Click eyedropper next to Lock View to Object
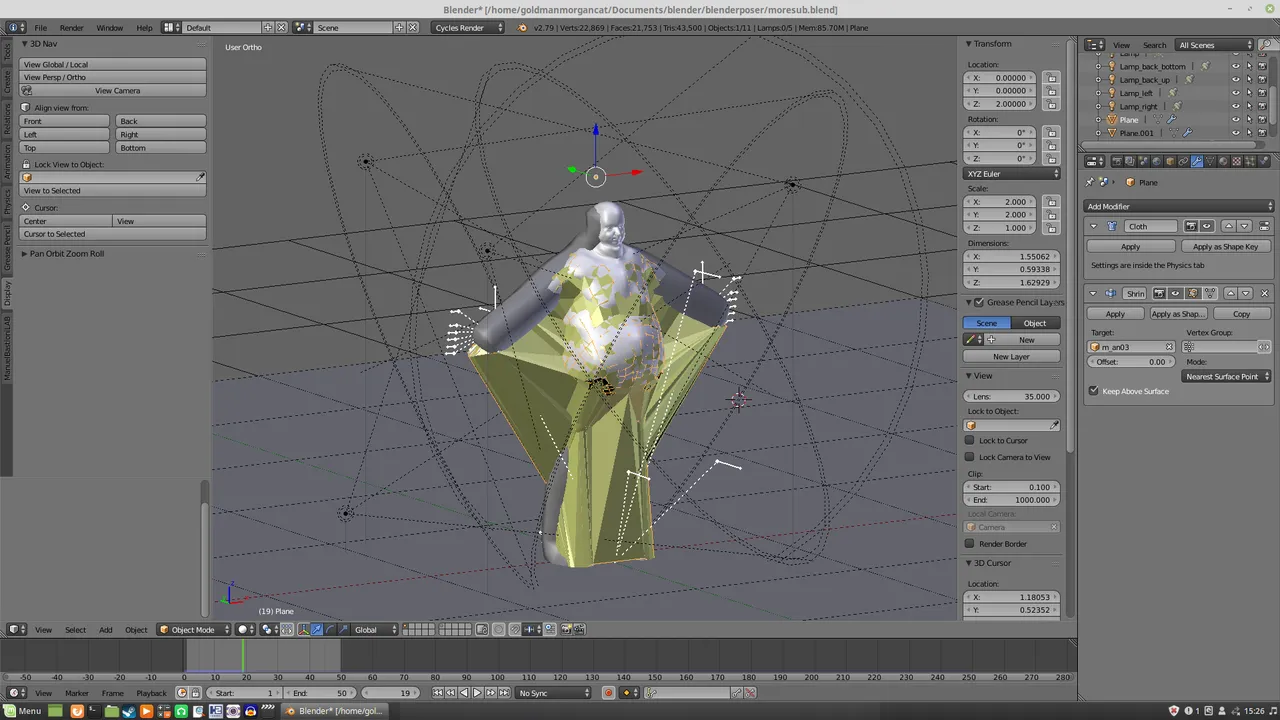The width and height of the screenshot is (1280, 720). pyautogui.click(x=200, y=177)
